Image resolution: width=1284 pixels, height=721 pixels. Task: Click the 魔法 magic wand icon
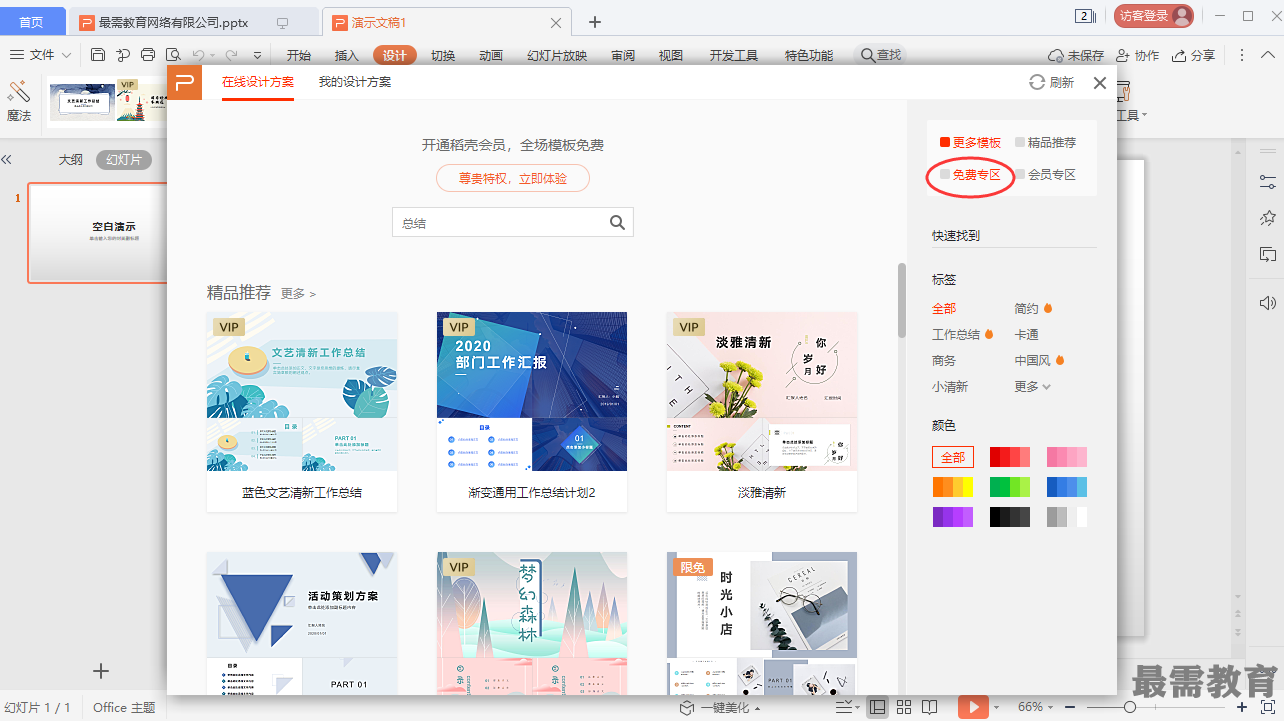pyautogui.click(x=19, y=93)
